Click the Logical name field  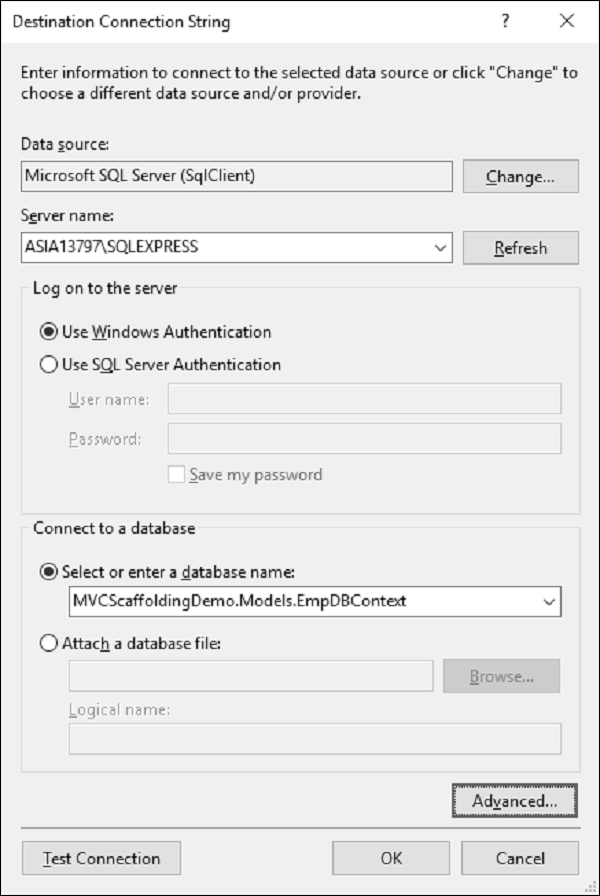pos(315,739)
